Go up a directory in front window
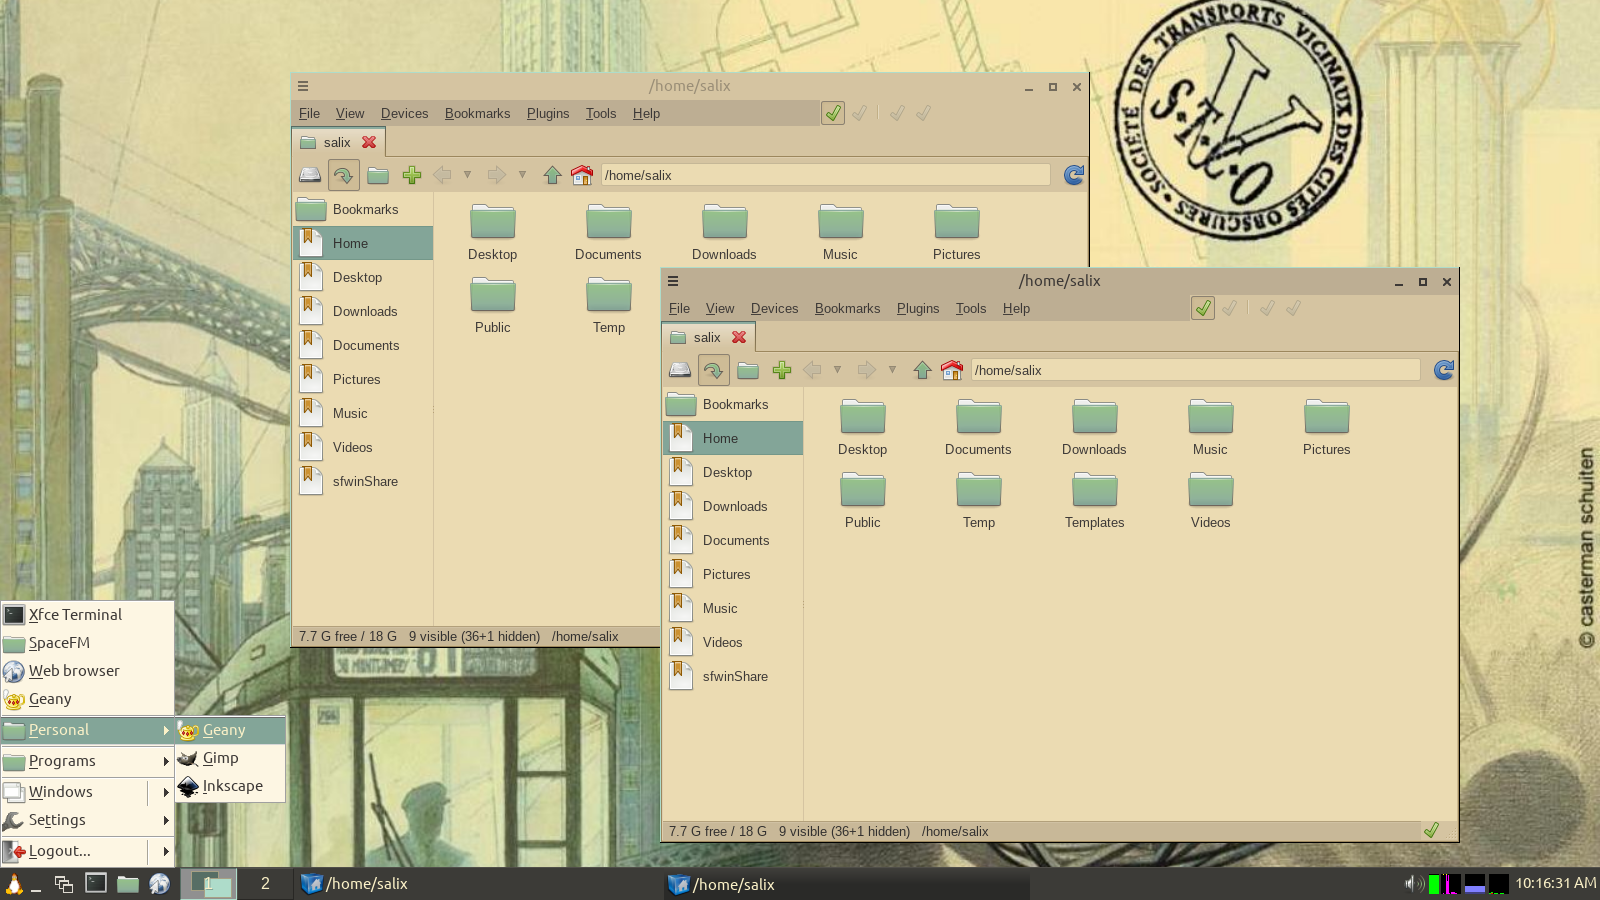This screenshot has width=1600, height=900. [922, 370]
